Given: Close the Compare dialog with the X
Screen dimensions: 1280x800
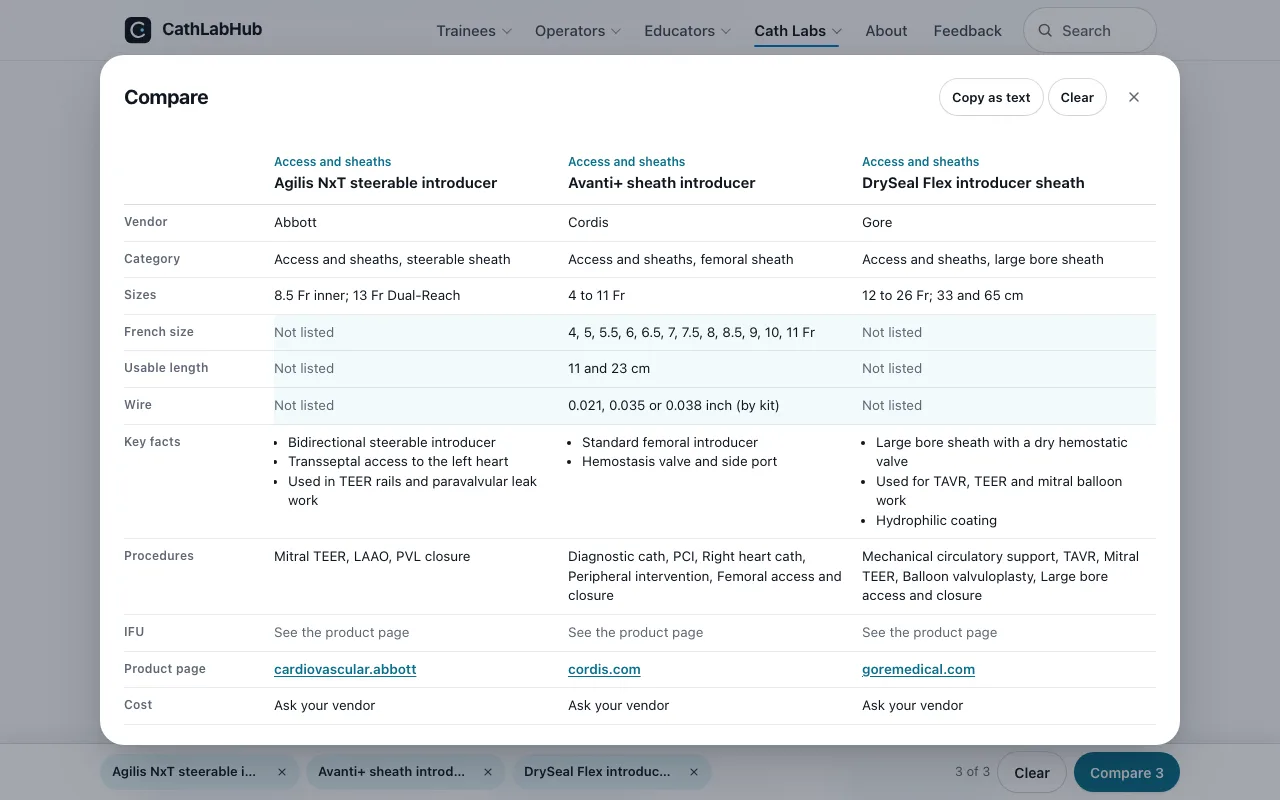Looking at the screenshot, I should 1134,97.
